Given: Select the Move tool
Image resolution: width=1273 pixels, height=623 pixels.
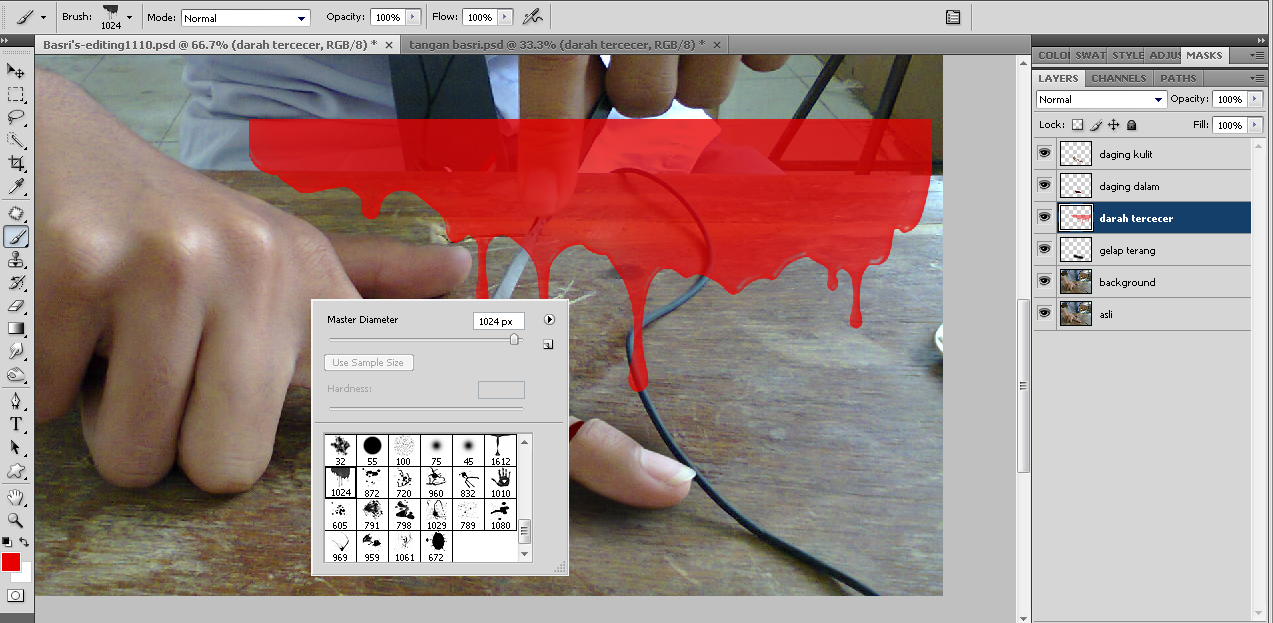Looking at the screenshot, I should click(14, 71).
